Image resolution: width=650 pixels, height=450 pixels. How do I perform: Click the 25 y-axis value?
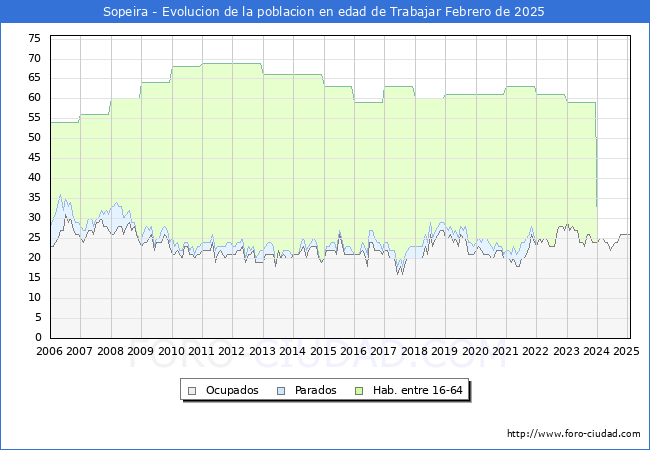pos(34,237)
